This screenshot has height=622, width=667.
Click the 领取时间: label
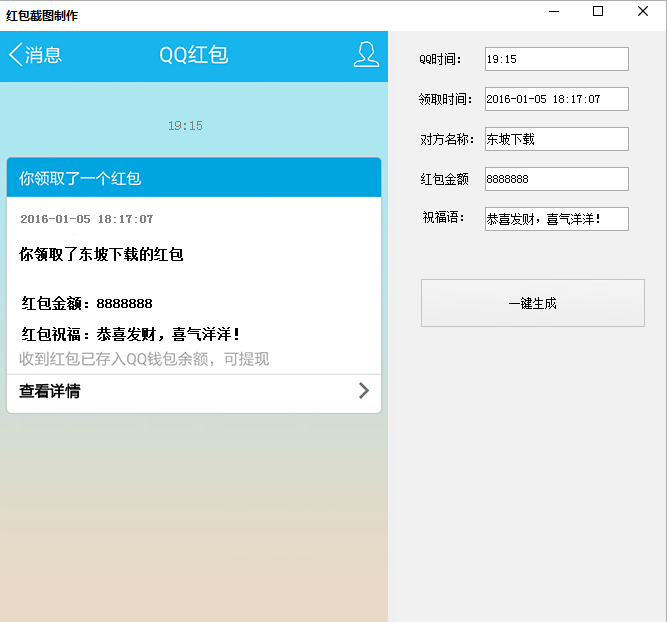[445, 99]
